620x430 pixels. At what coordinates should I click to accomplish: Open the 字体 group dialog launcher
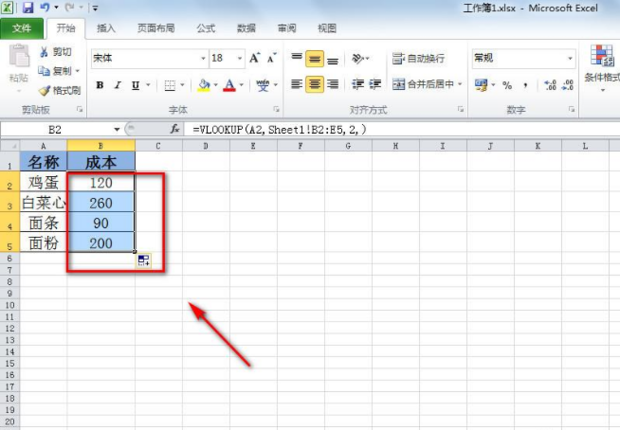(x=276, y=110)
